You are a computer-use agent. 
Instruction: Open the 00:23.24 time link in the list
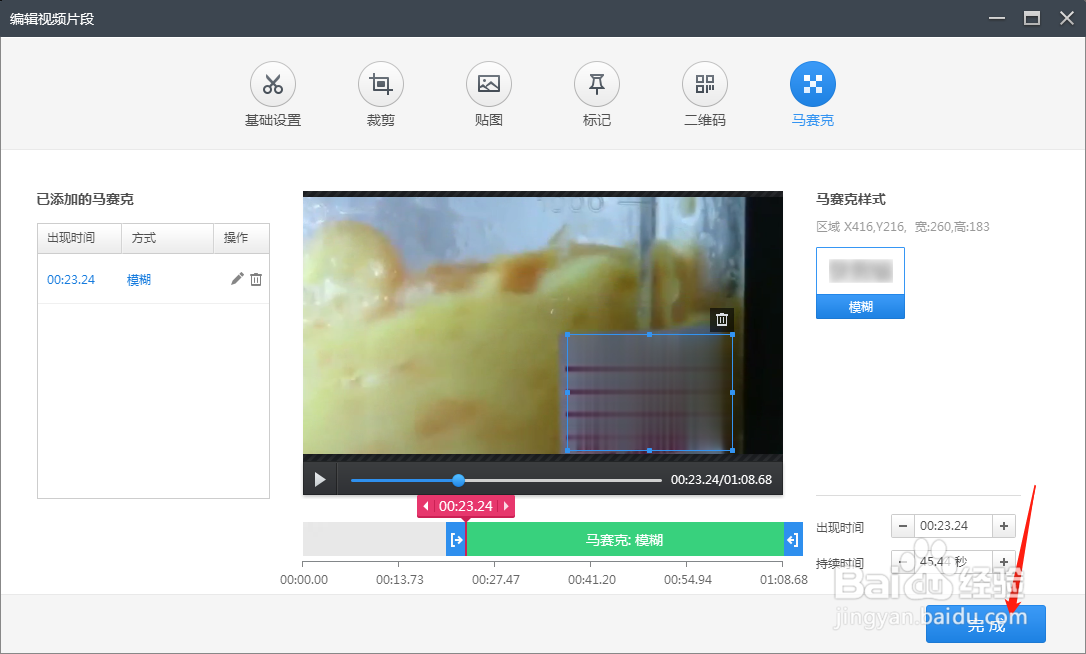70,279
